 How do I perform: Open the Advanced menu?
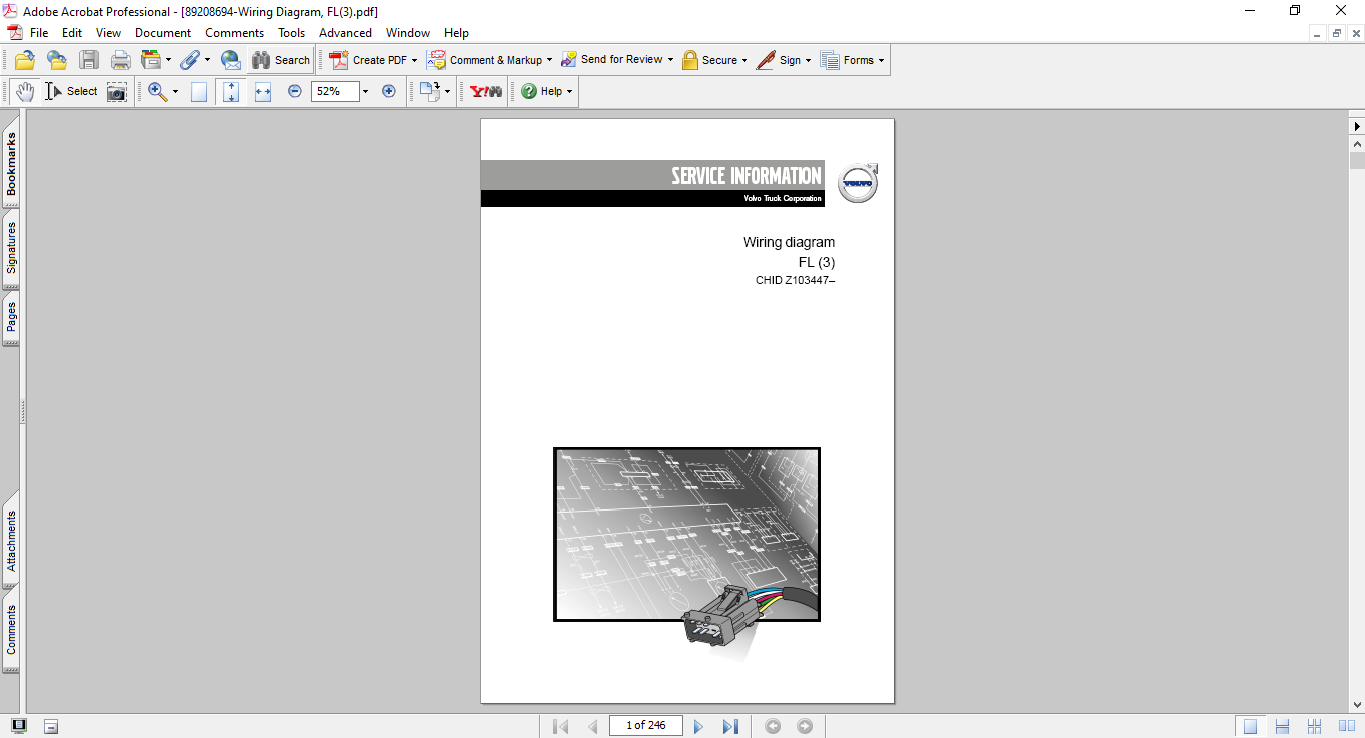click(x=345, y=33)
